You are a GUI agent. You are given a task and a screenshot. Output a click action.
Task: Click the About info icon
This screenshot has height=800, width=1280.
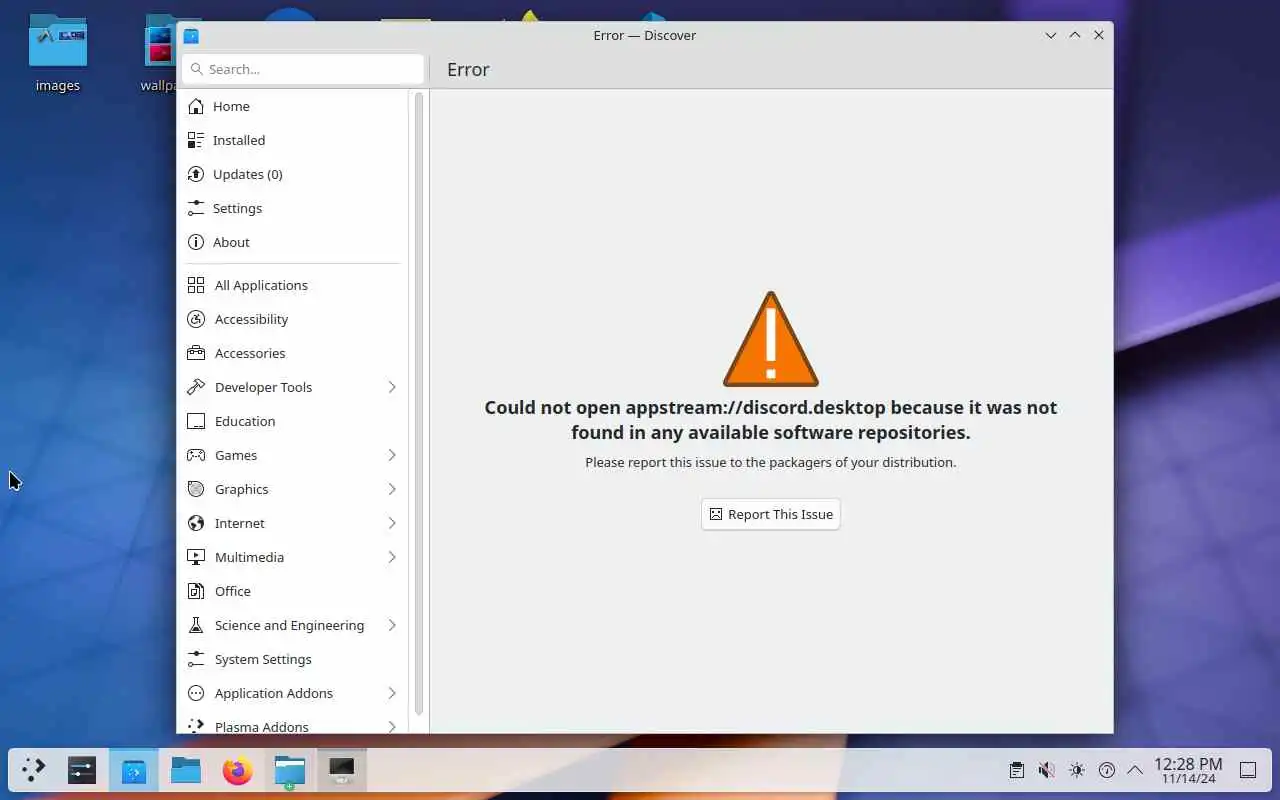[x=196, y=242]
